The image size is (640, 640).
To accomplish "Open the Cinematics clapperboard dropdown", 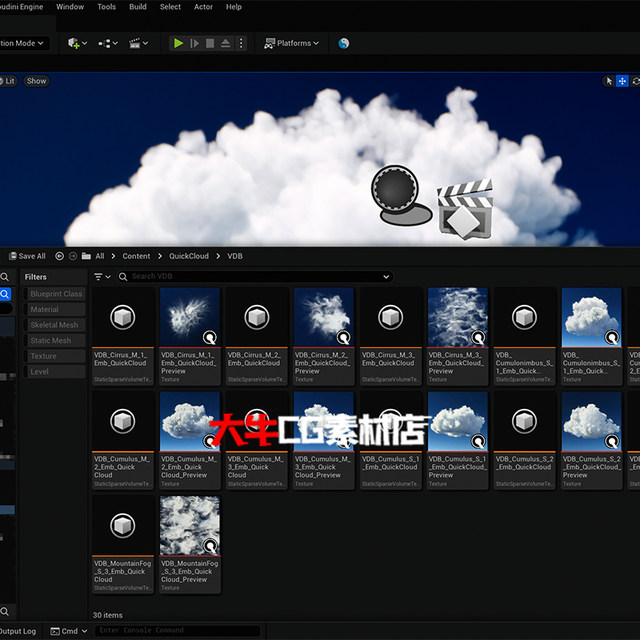I will (x=138, y=43).
